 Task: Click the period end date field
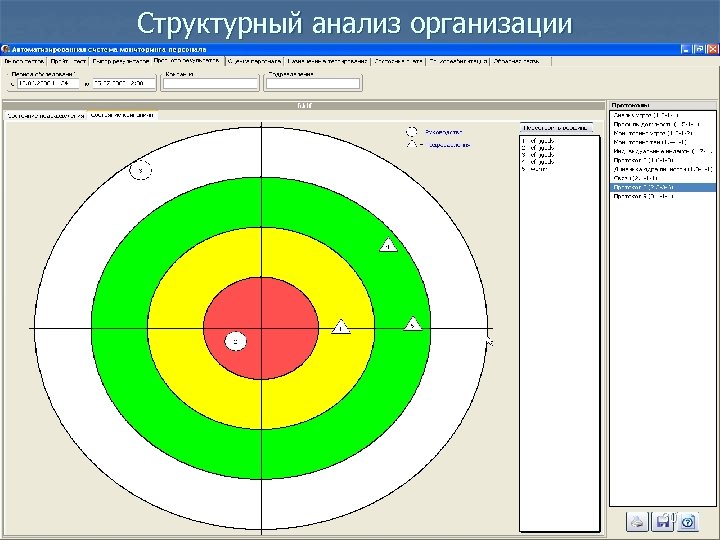pyautogui.click(x=124, y=84)
